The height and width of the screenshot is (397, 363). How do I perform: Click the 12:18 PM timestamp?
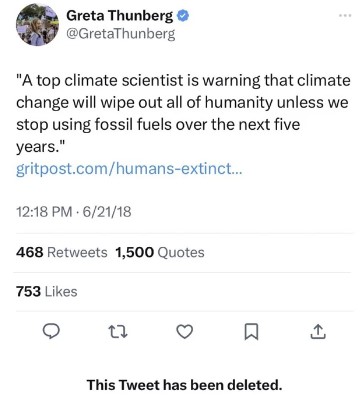[x=44, y=212]
